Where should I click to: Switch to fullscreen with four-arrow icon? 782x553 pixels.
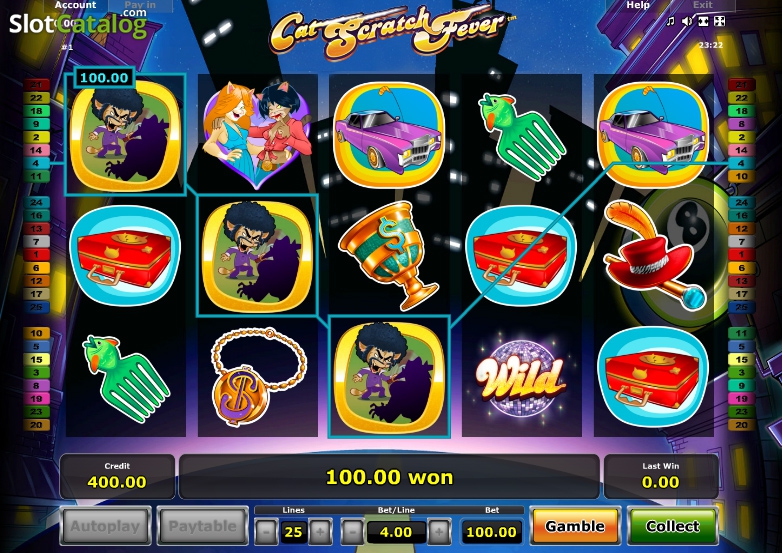pos(720,21)
